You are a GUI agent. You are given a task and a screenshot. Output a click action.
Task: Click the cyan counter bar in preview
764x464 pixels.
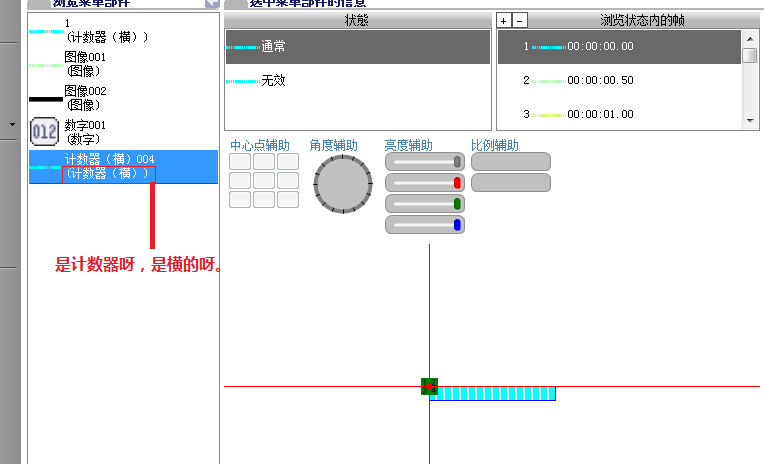493,393
